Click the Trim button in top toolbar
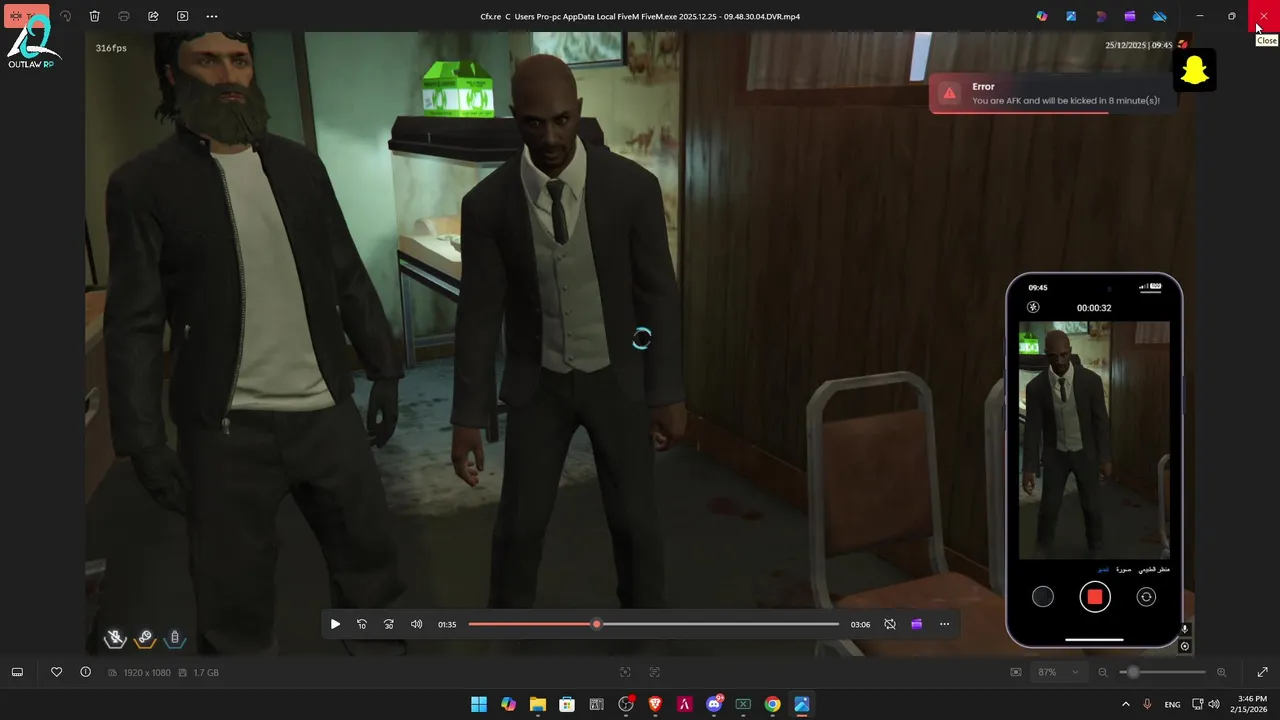 (x=27, y=16)
